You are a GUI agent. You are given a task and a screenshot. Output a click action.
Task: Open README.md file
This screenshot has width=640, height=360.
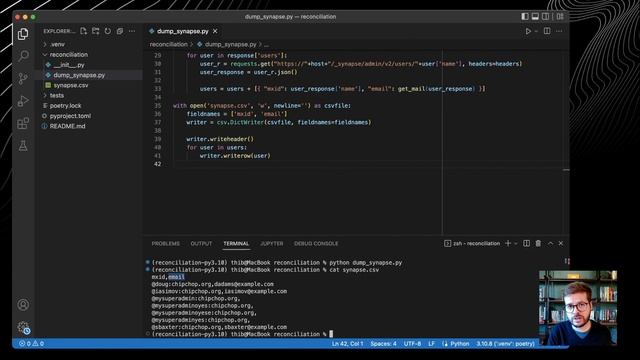67,126
